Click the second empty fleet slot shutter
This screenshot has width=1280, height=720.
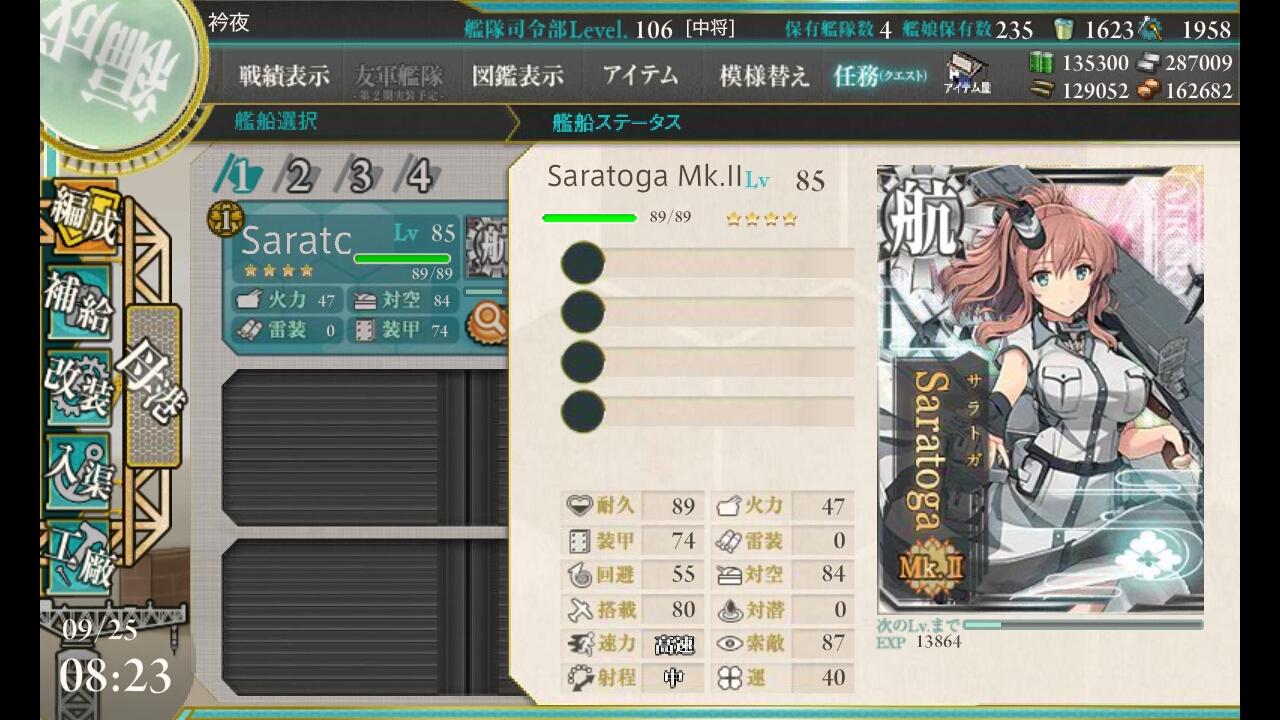tap(365, 618)
